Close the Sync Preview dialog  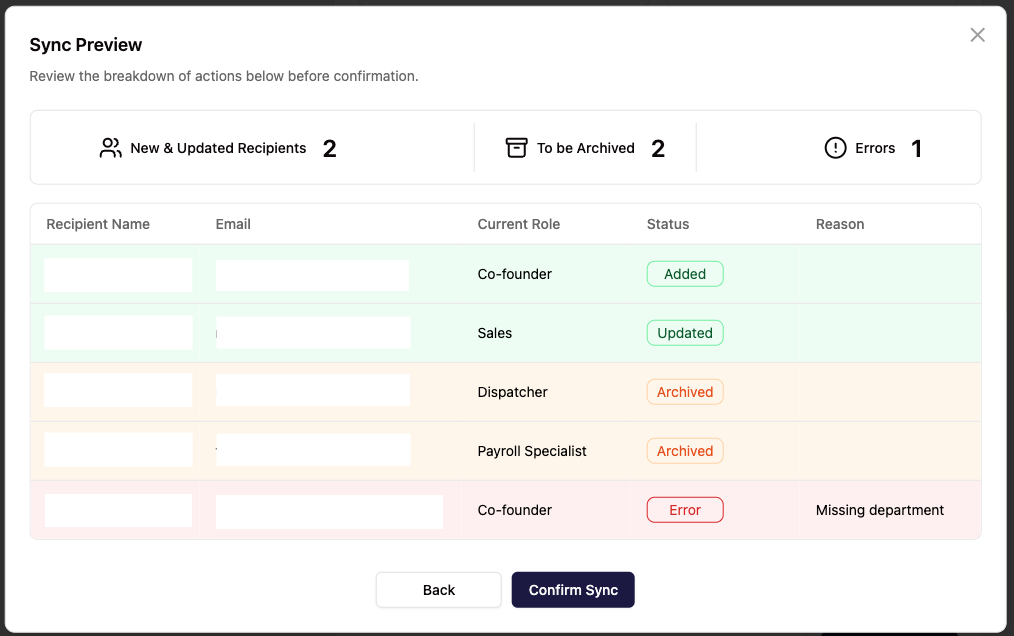(x=977, y=35)
